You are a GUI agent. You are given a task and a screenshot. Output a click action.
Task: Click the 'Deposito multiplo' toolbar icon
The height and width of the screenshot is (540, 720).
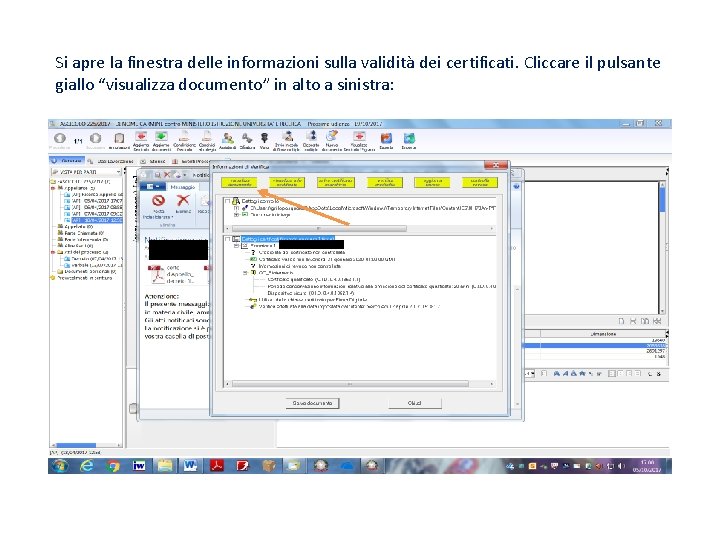tap(311, 136)
